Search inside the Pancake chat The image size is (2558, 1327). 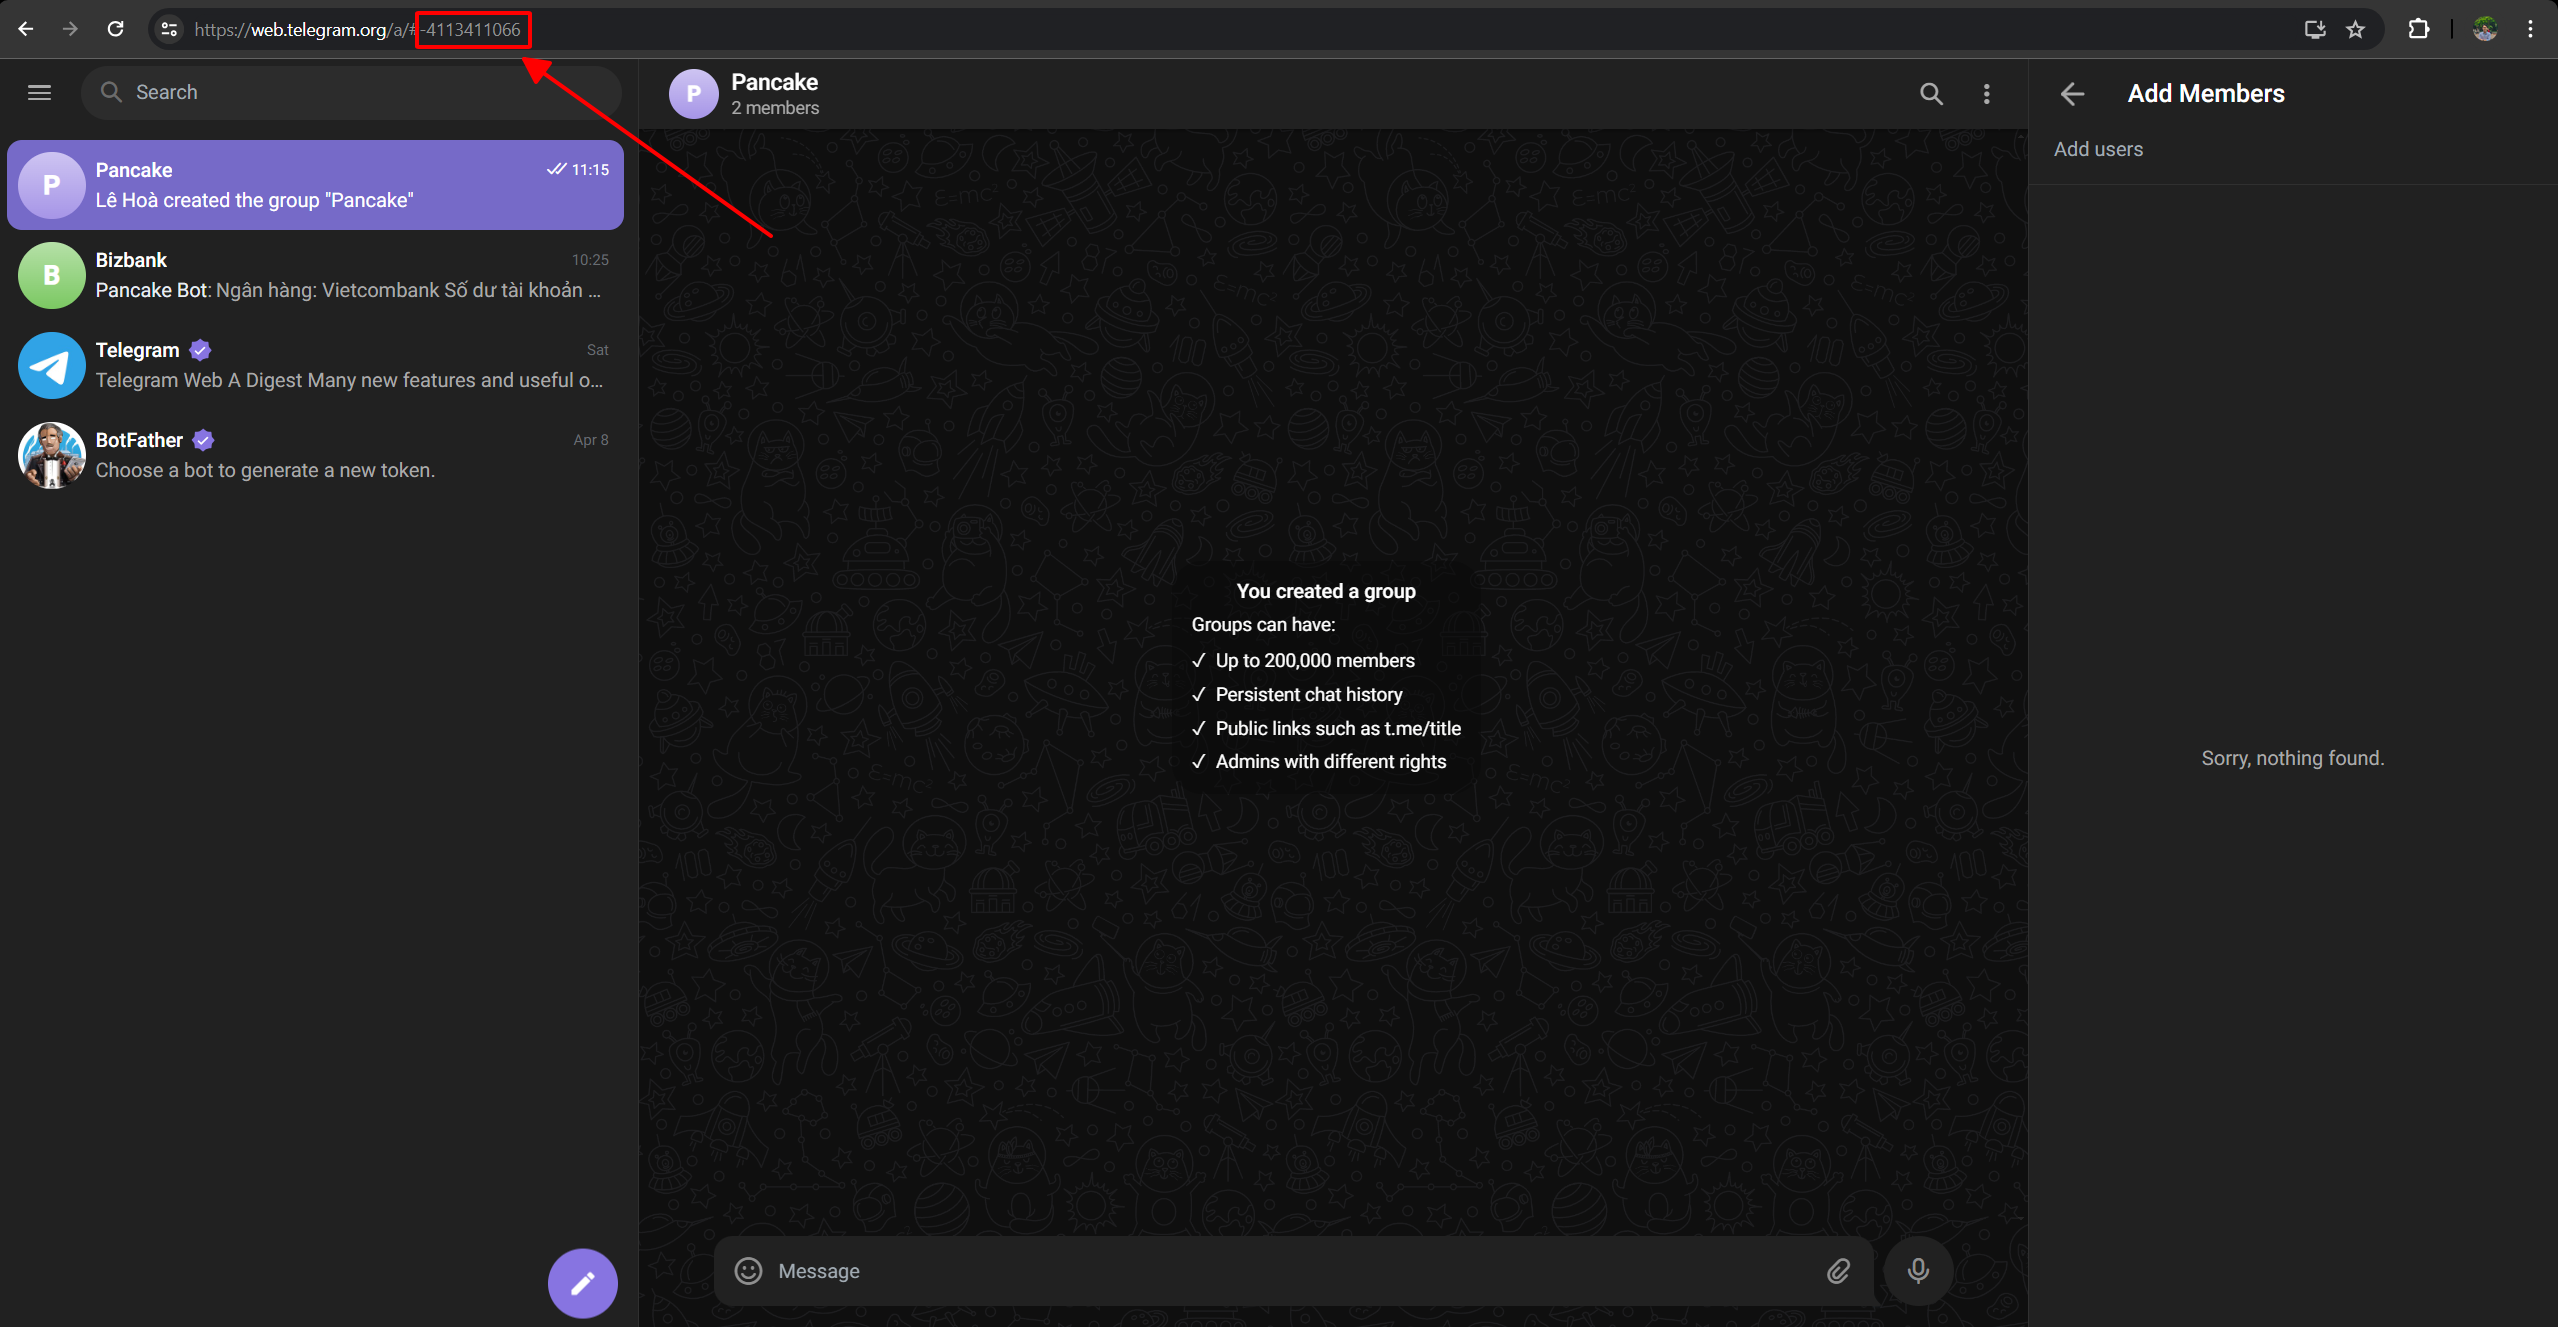point(1930,94)
